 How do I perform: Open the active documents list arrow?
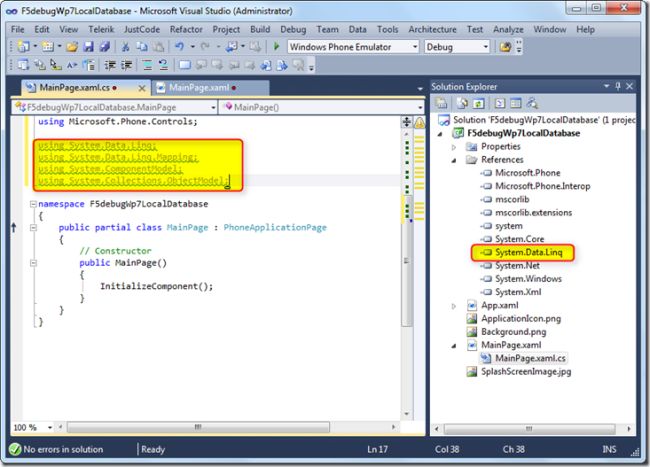(420, 88)
